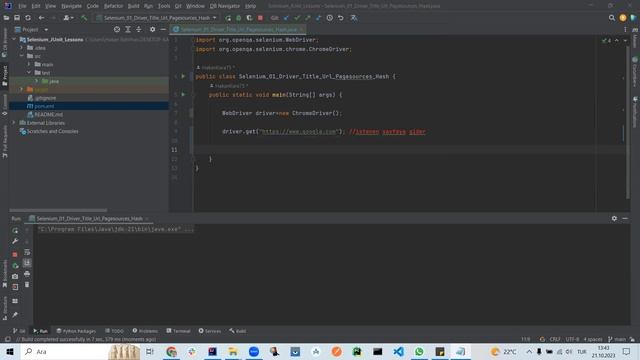The width and height of the screenshot is (640, 360).
Task: Open the File menu
Action: 22,6
